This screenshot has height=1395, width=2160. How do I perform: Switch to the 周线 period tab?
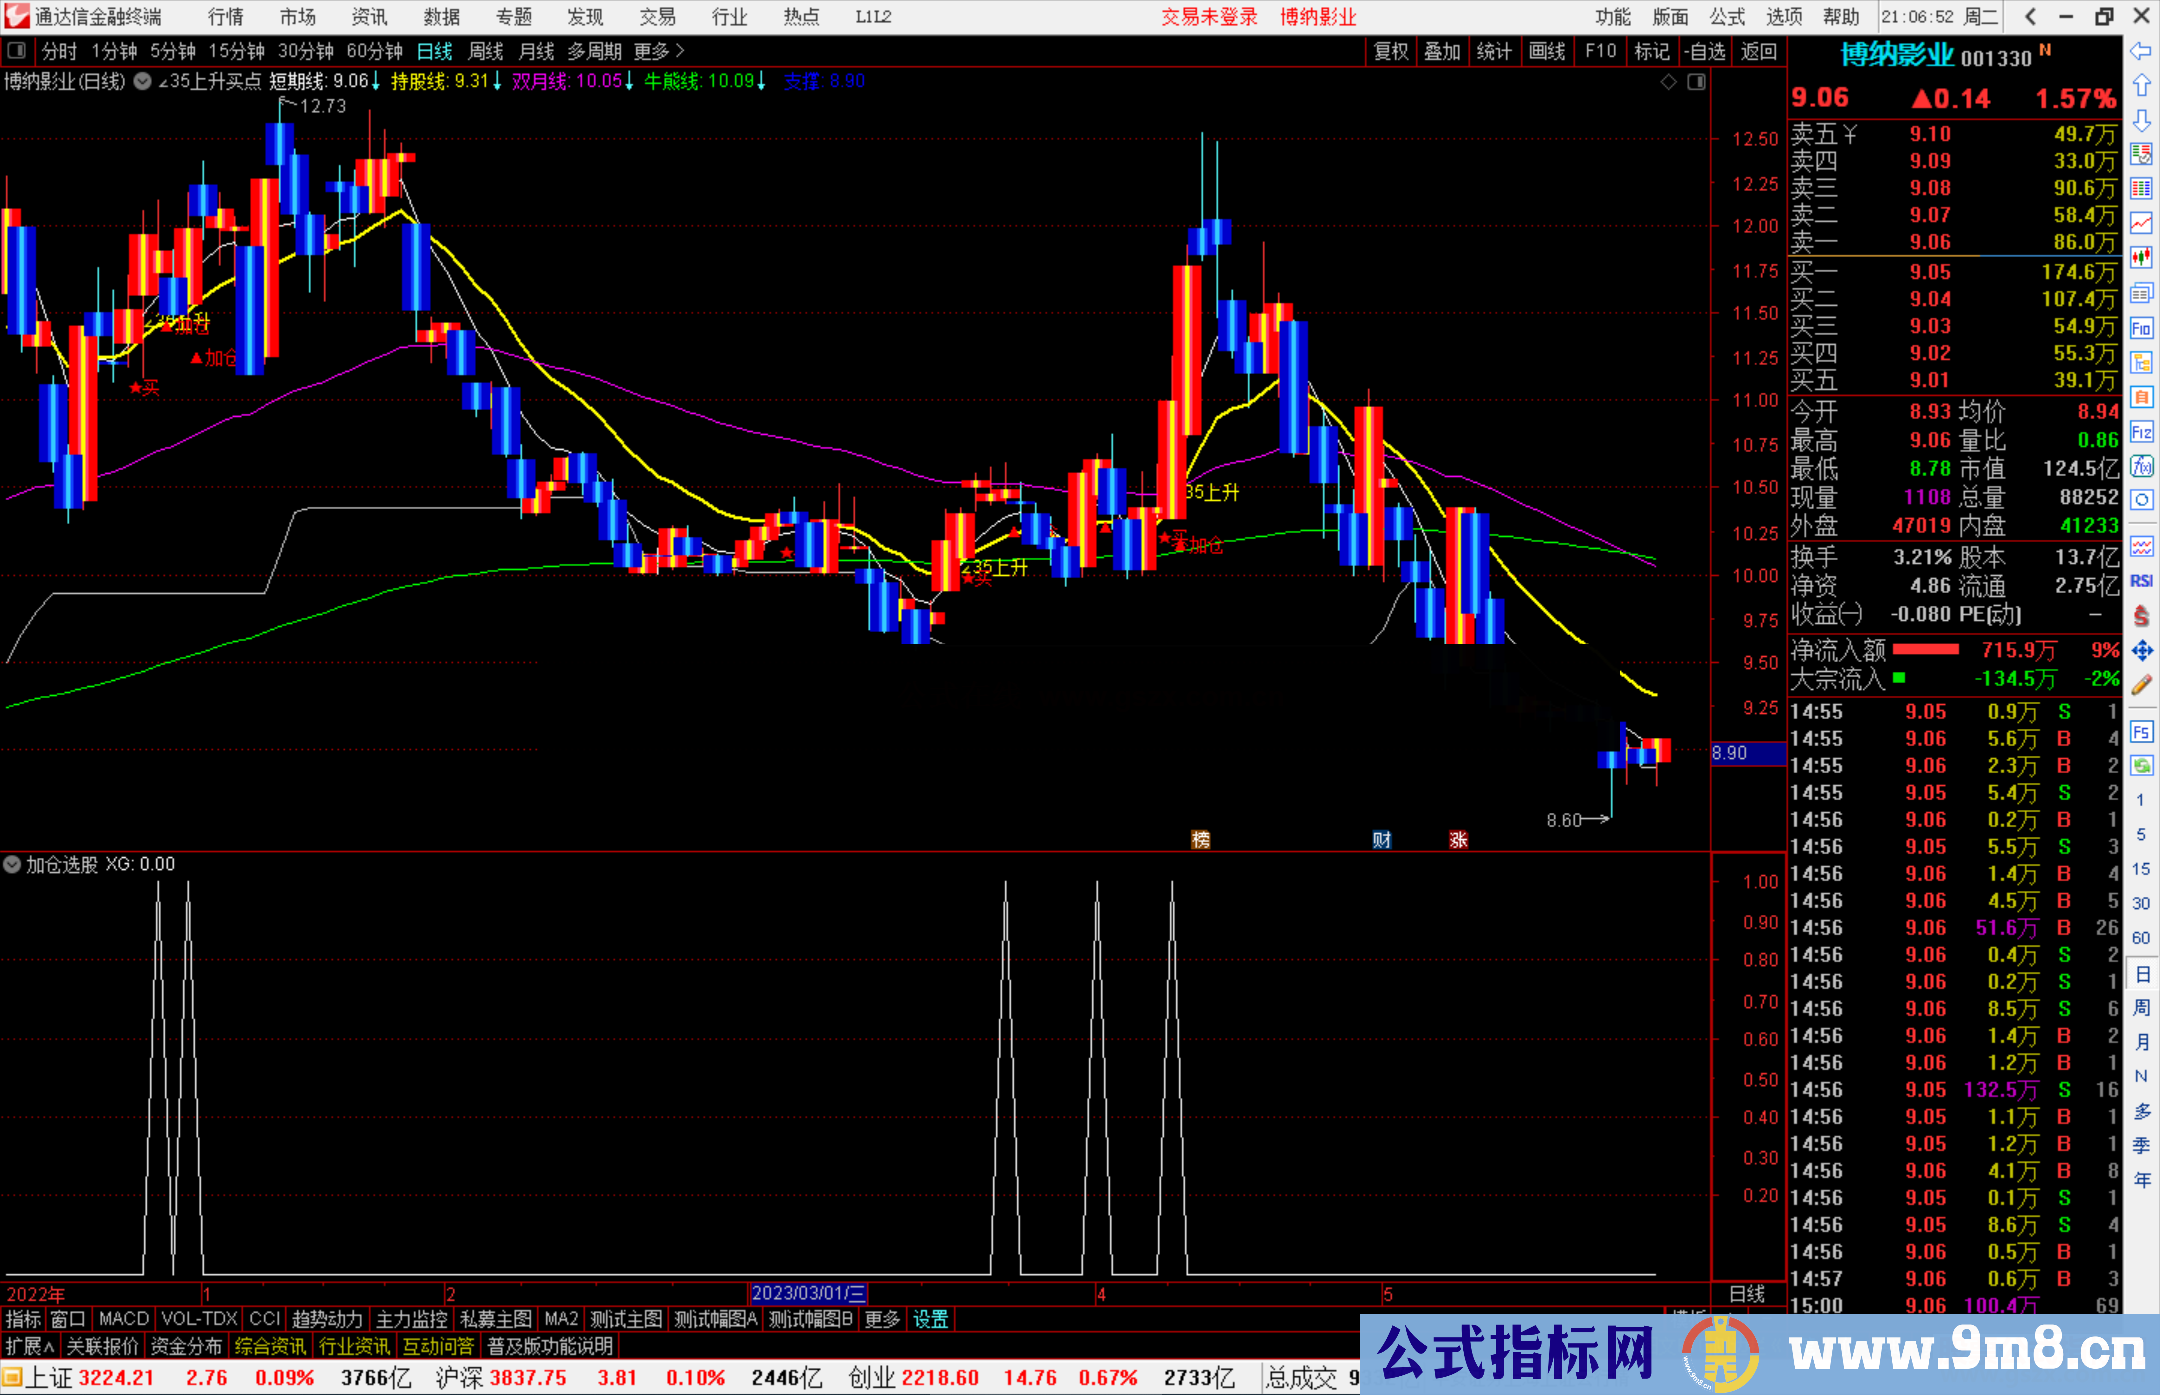pos(486,51)
